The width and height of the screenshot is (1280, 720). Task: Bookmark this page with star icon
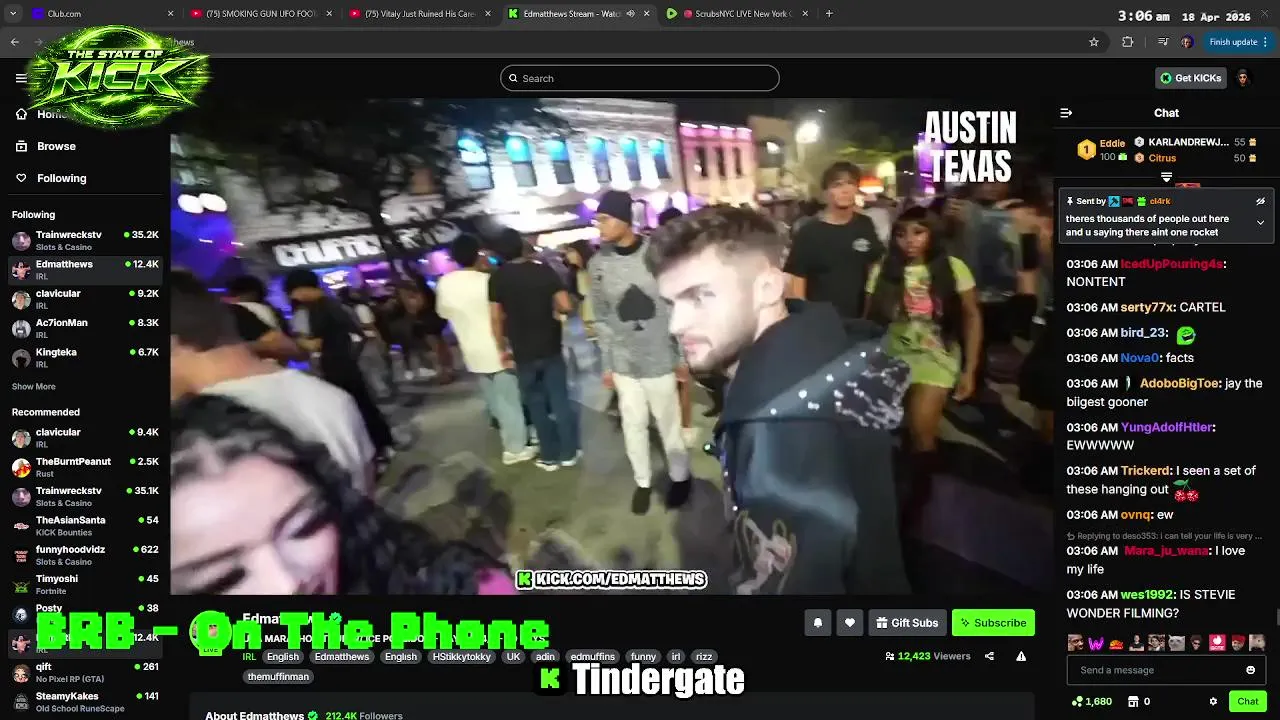tap(1094, 42)
